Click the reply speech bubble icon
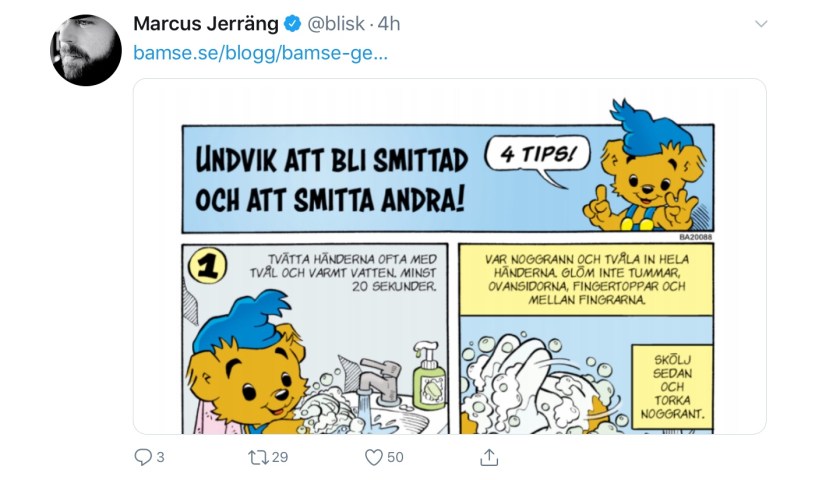 click(143, 457)
